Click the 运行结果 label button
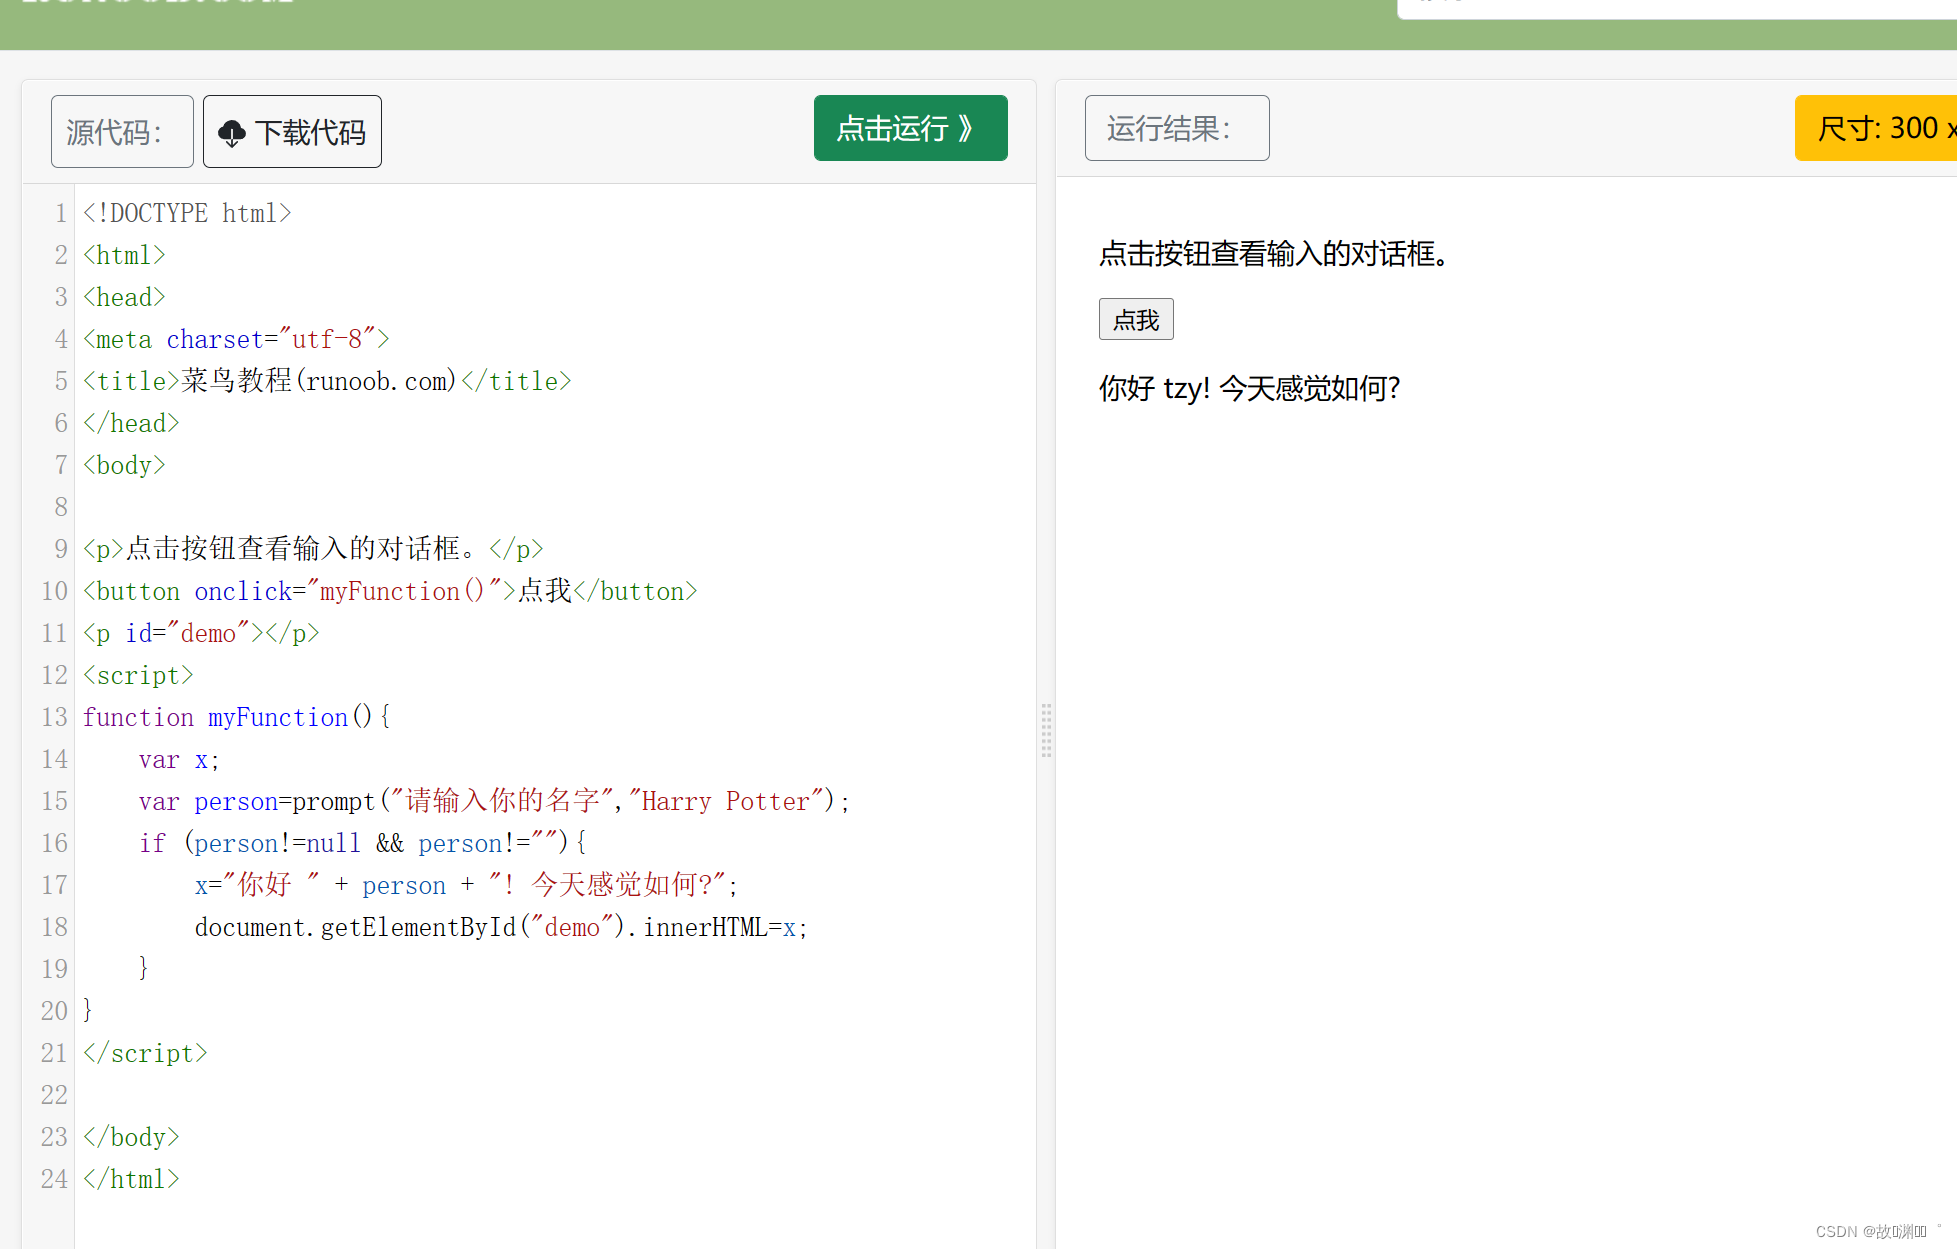This screenshot has height=1249, width=1957. point(1177,128)
